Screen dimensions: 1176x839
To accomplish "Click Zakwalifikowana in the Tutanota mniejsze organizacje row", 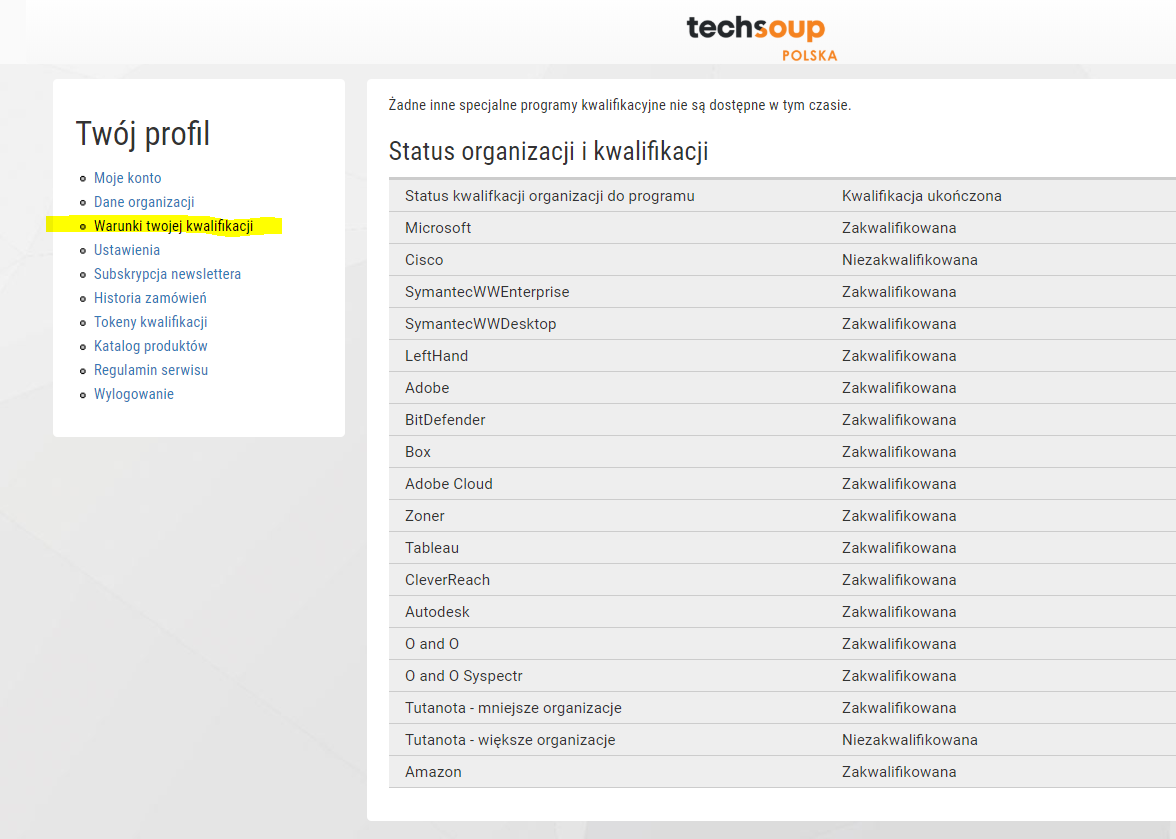I will tap(899, 708).
